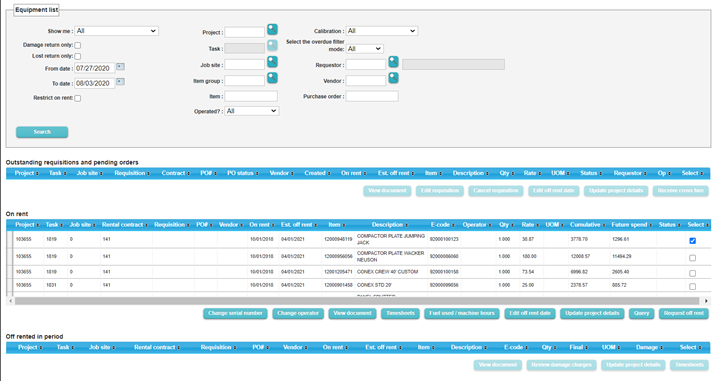
Task: Open the Item group lookup icon
Action: click(x=272, y=78)
